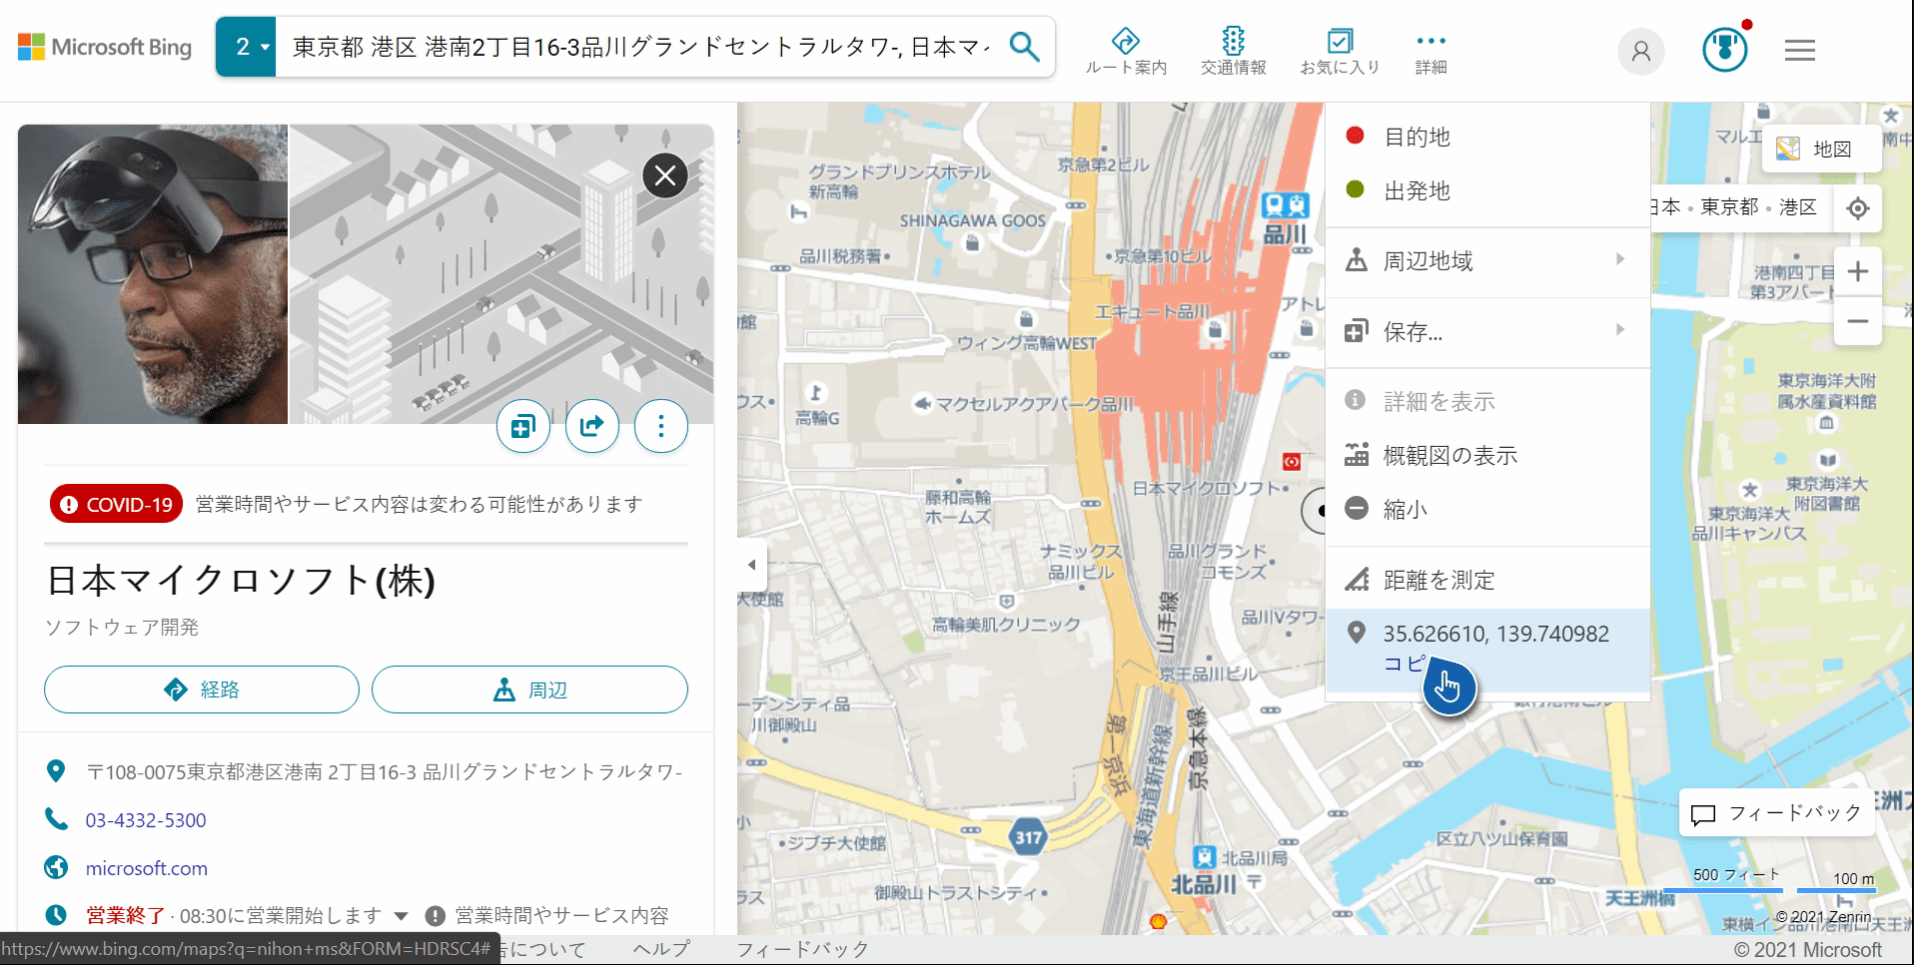Screen dimensions: 1914x965
Task: Expand the 周辺地域 submenu
Action: coord(1487,261)
